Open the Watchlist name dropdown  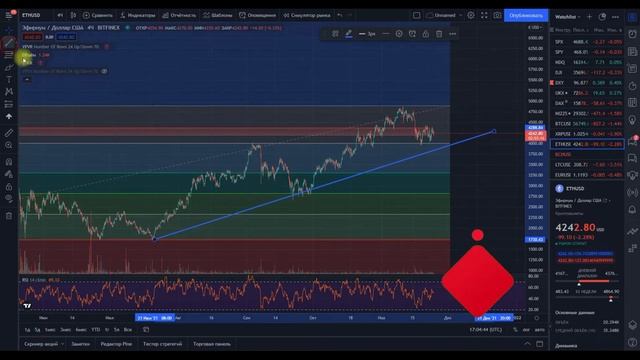(x=567, y=17)
